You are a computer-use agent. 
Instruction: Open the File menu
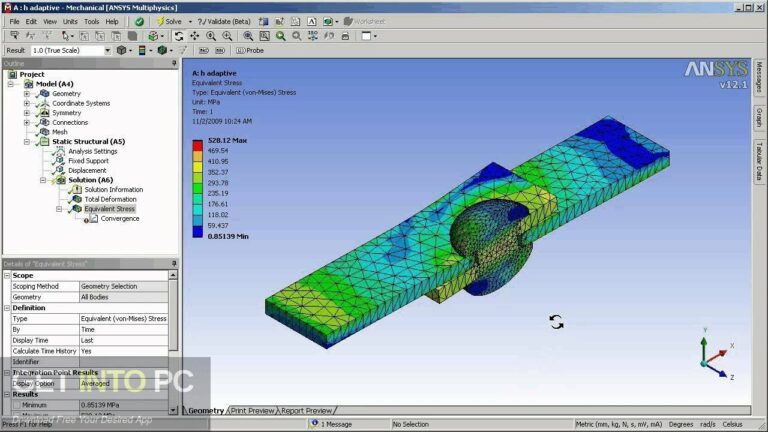[15, 22]
